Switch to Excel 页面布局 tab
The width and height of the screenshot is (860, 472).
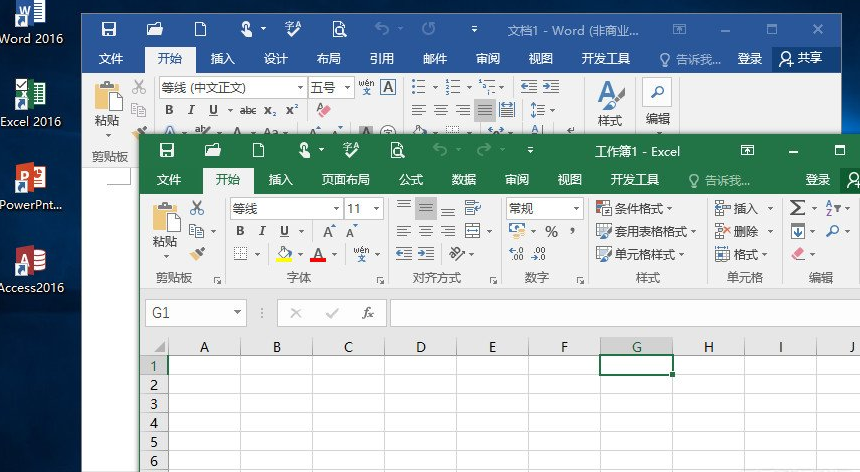coord(346,179)
